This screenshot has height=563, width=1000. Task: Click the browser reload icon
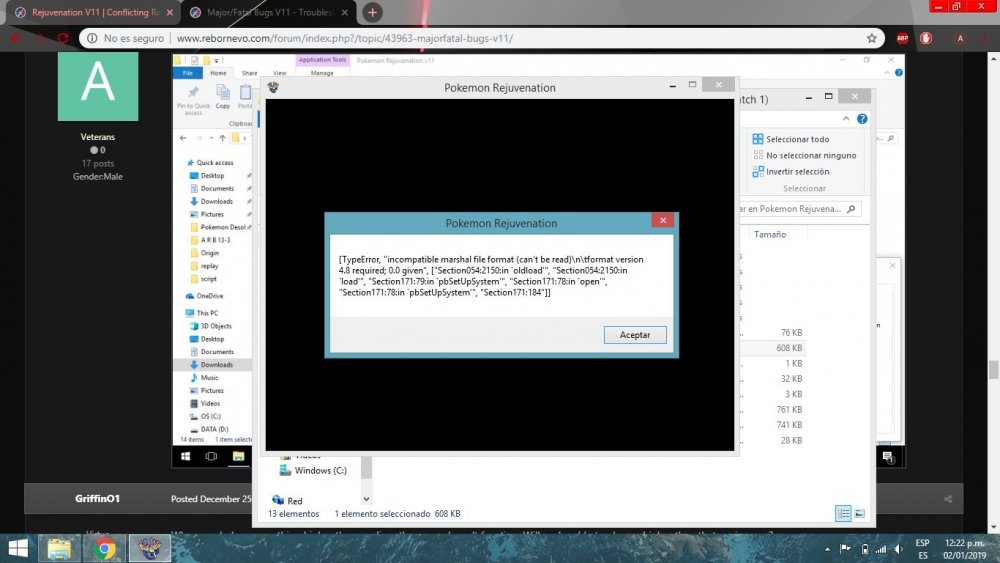click(63, 38)
